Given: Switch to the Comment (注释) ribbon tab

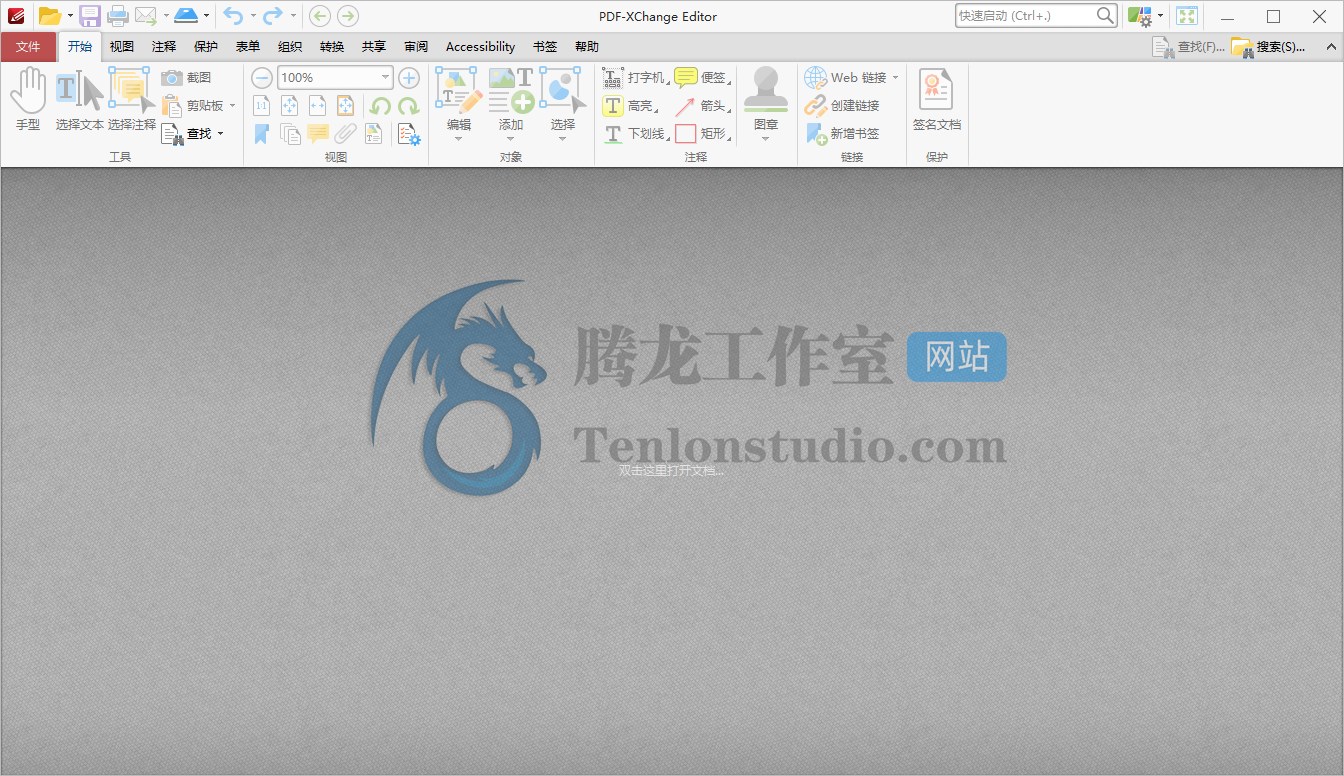Looking at the screenshot, I should 164,46.
